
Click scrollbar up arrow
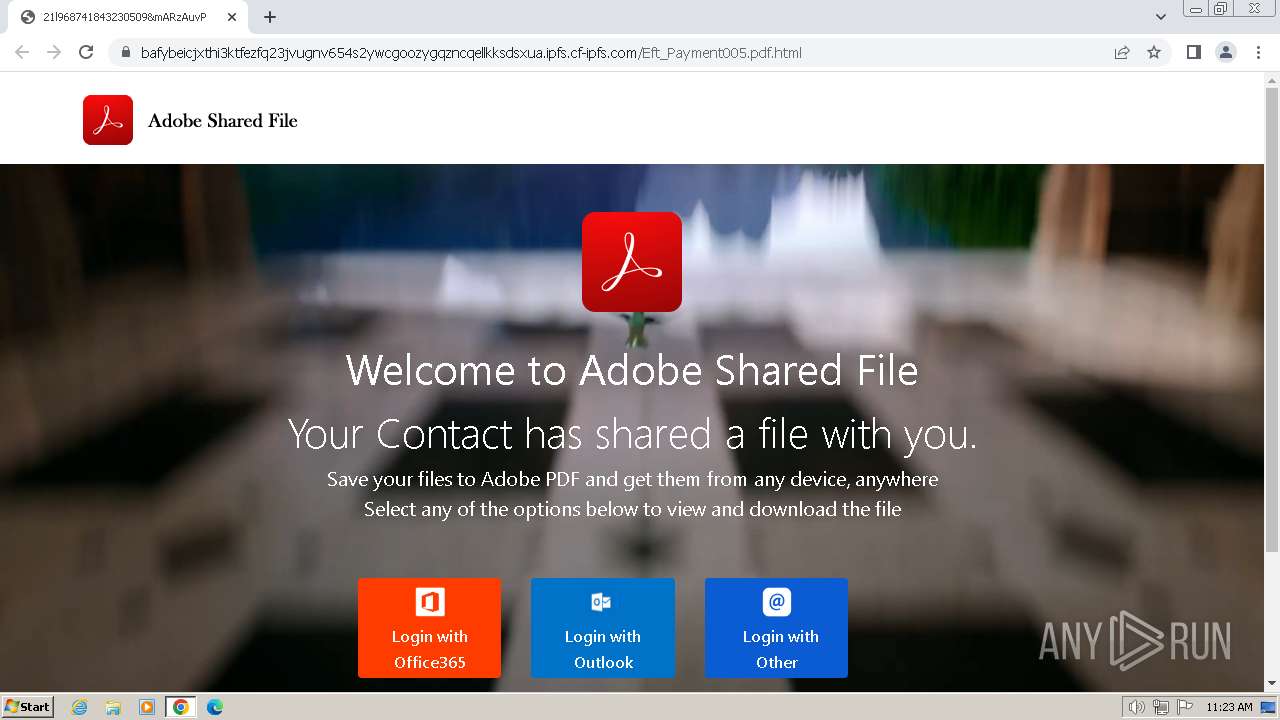click(1272, 79)
